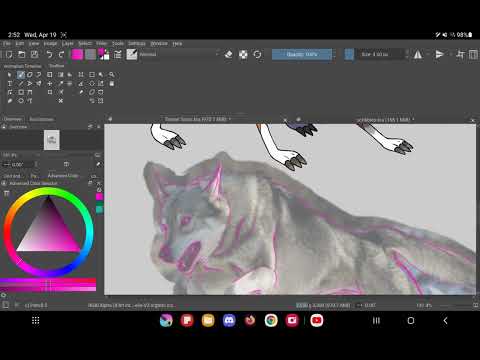
Task: Switch to the Advanced Color docker tab
Action: click(63, 176)
